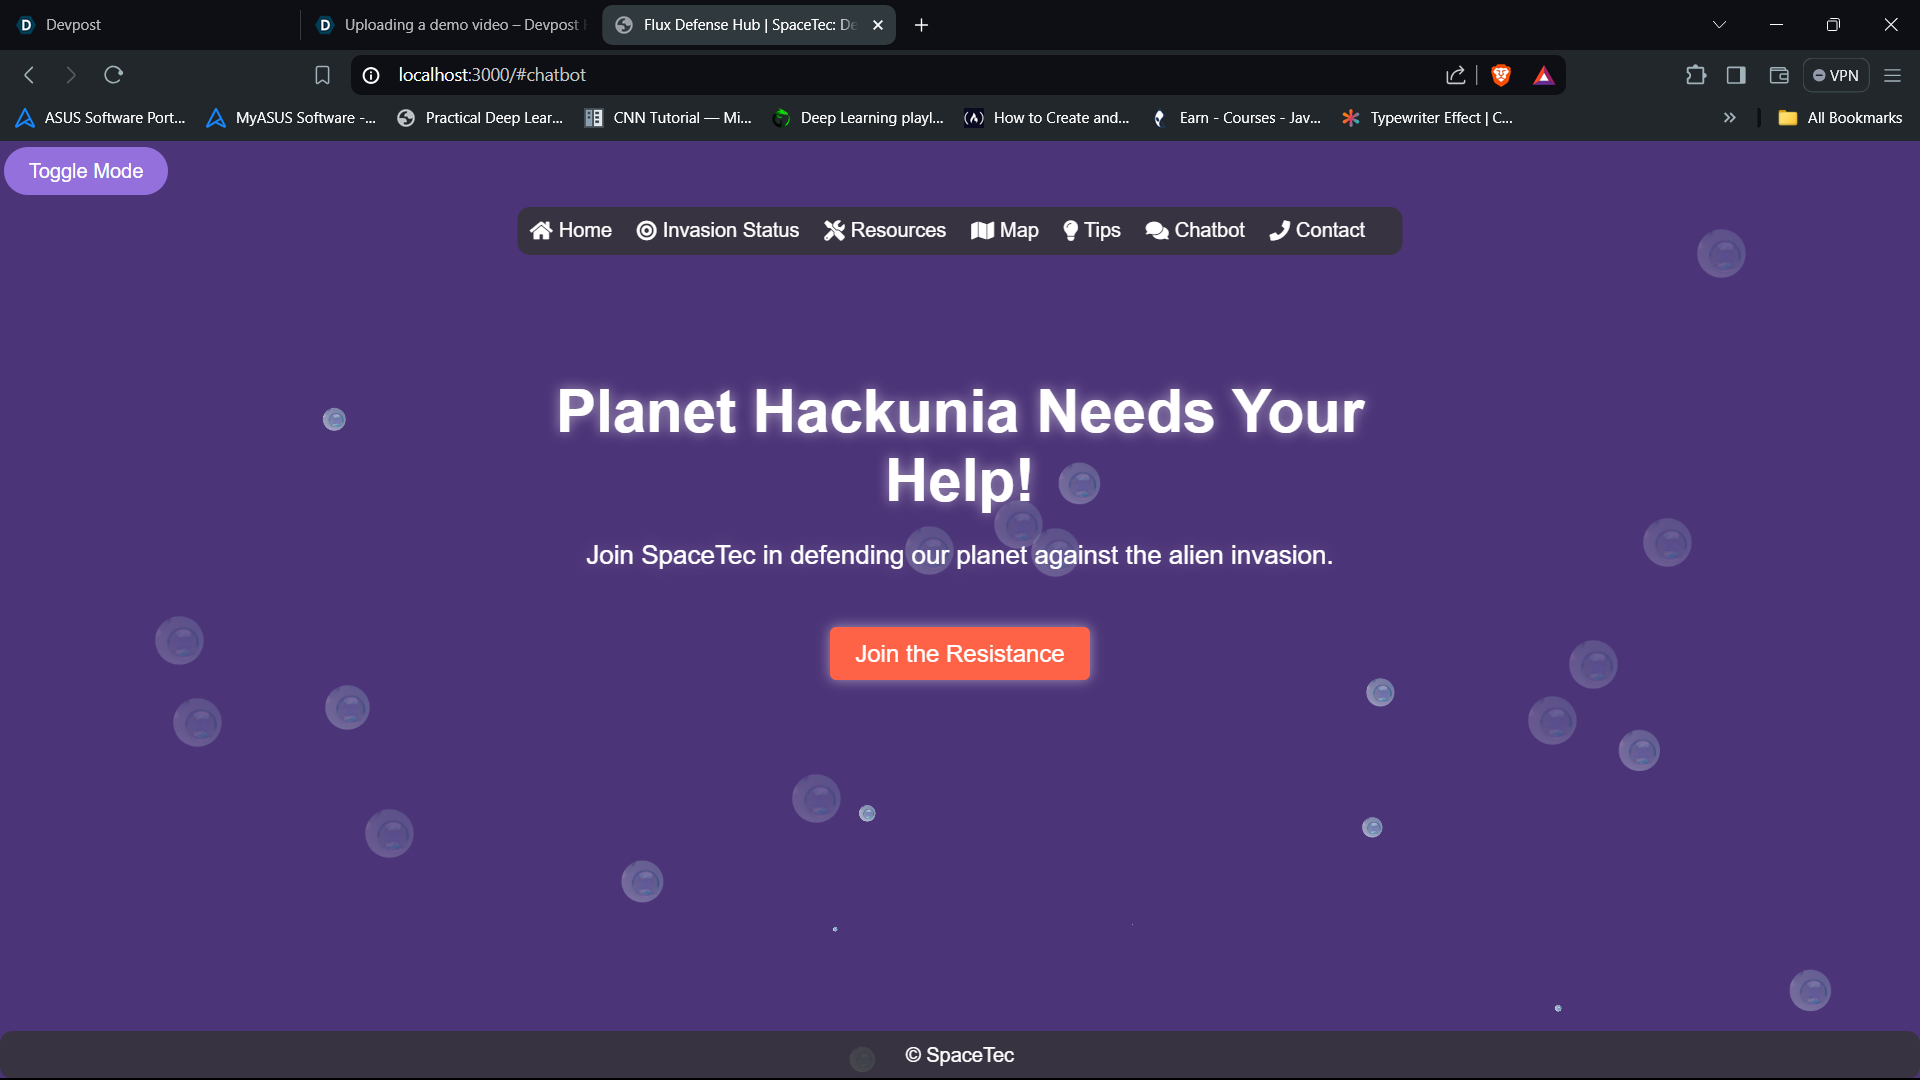Switch to Uploading a demo video tab
The image size is (1920, 1080).
tap(450, 25)
